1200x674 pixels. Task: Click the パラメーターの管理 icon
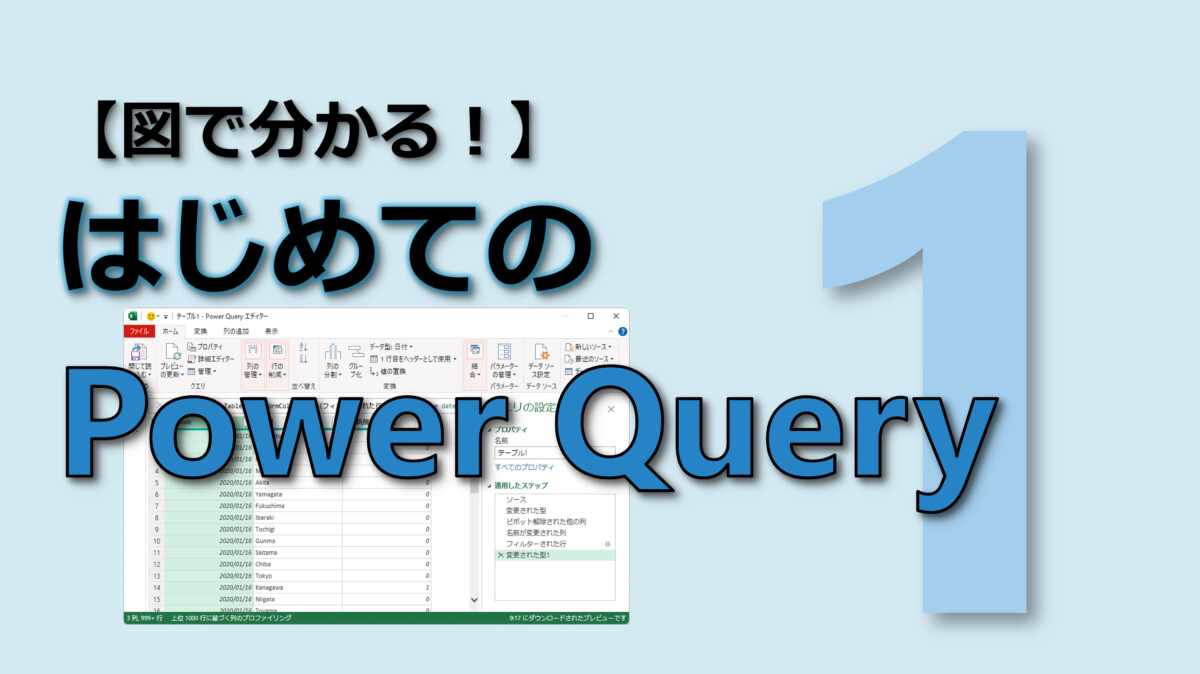[504, 352]
